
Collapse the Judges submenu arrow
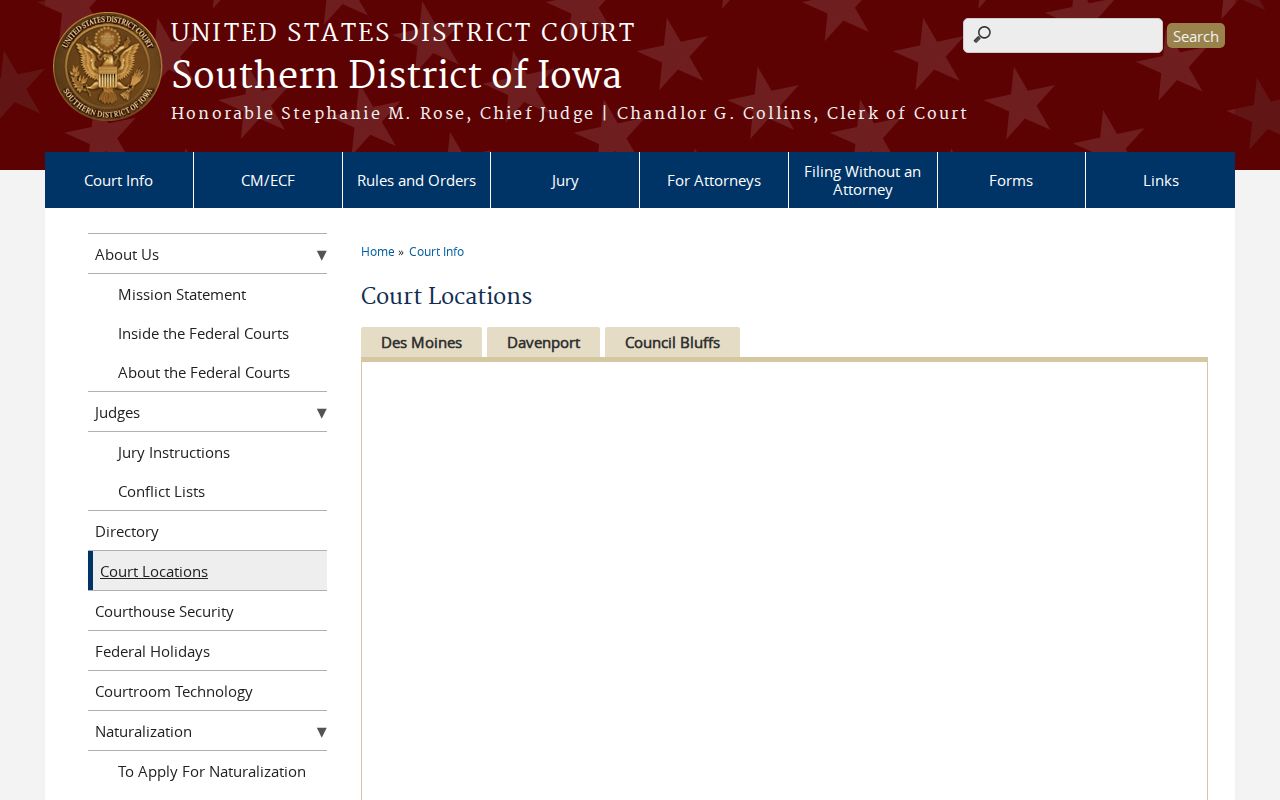point(321,412)
